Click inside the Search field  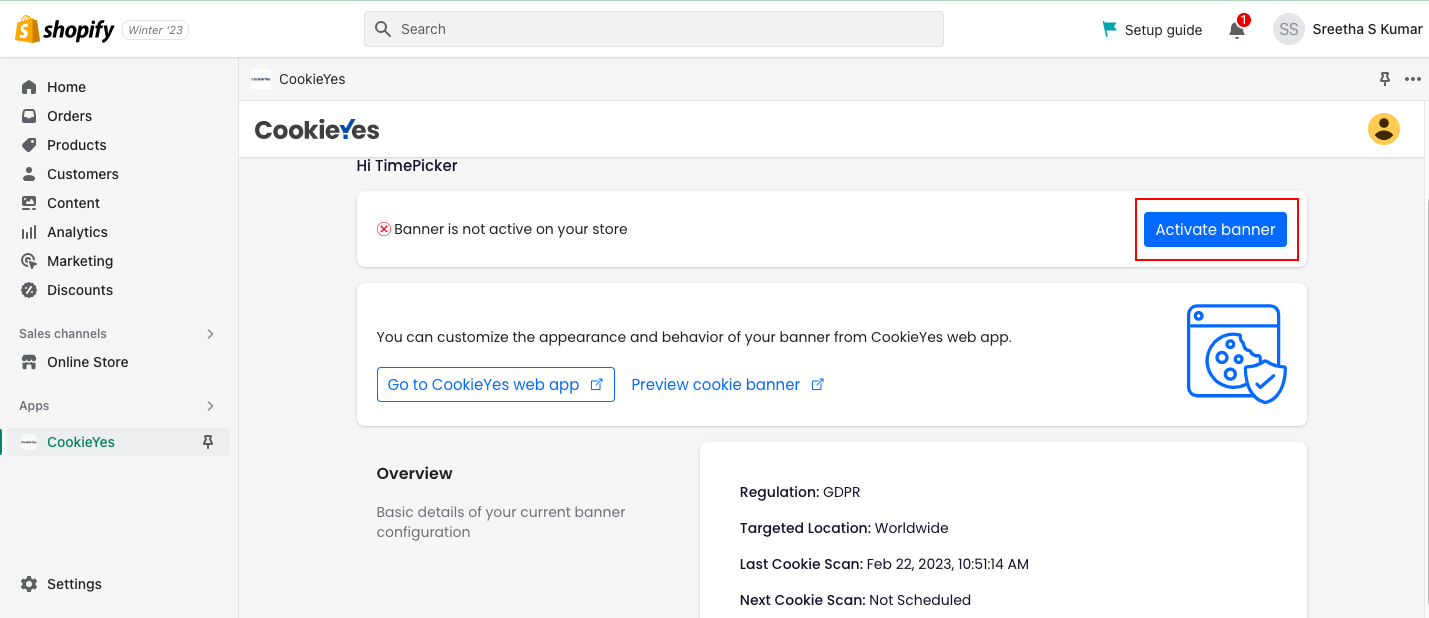[x=654, y=29]
